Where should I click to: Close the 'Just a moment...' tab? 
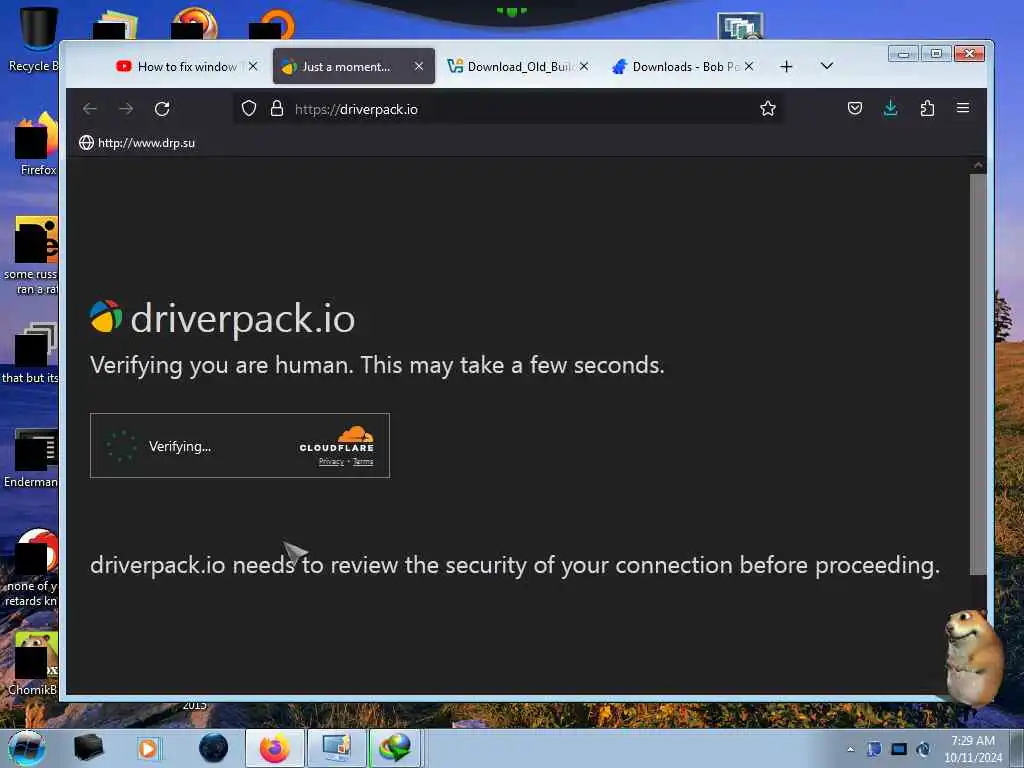coord(419,66)
